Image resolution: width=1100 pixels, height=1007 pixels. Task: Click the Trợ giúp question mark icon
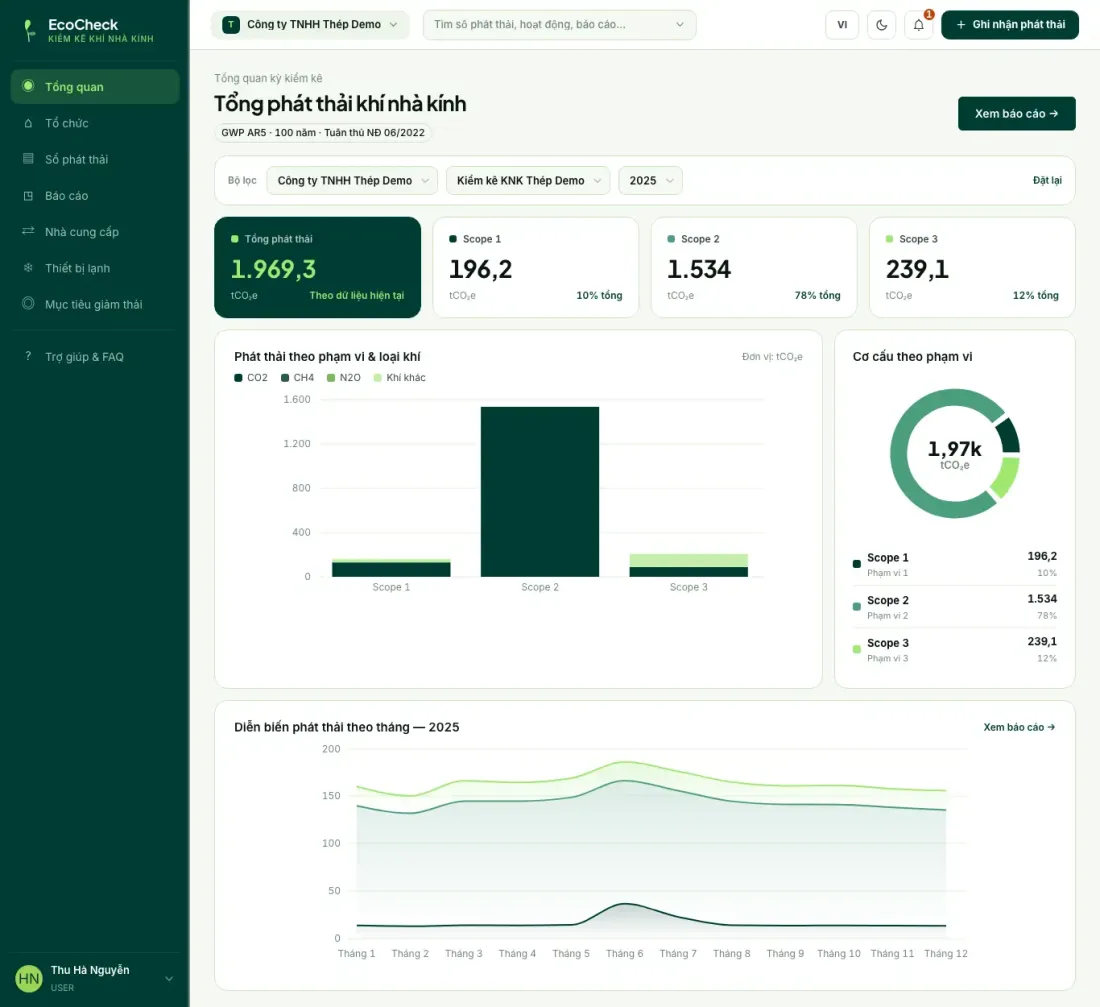pyautogui.click(x=28, y=356)
